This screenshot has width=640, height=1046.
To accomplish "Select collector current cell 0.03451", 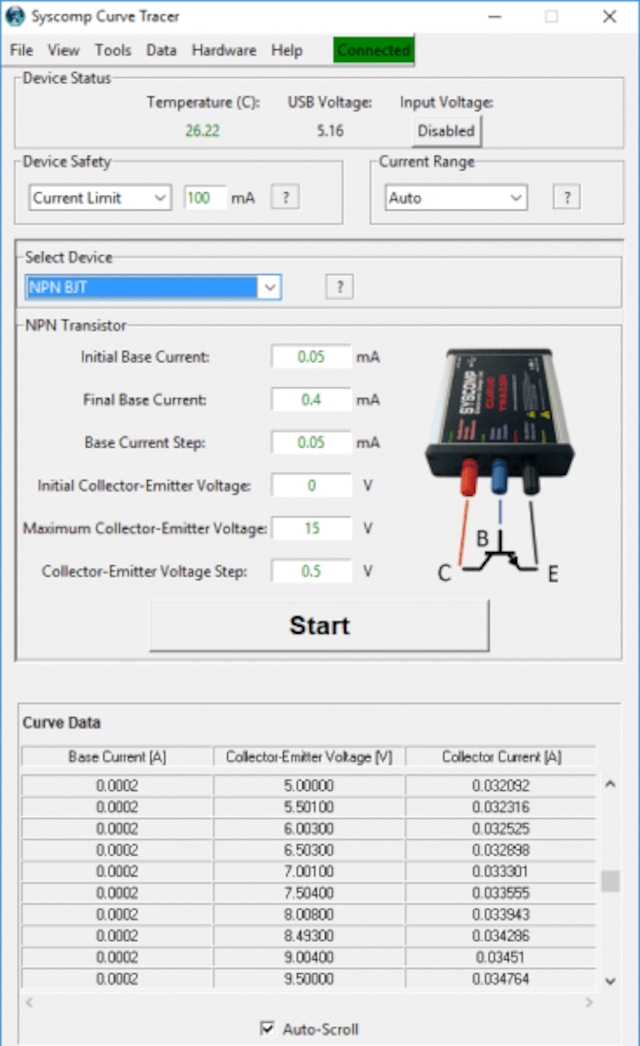I will pos(501,957).
